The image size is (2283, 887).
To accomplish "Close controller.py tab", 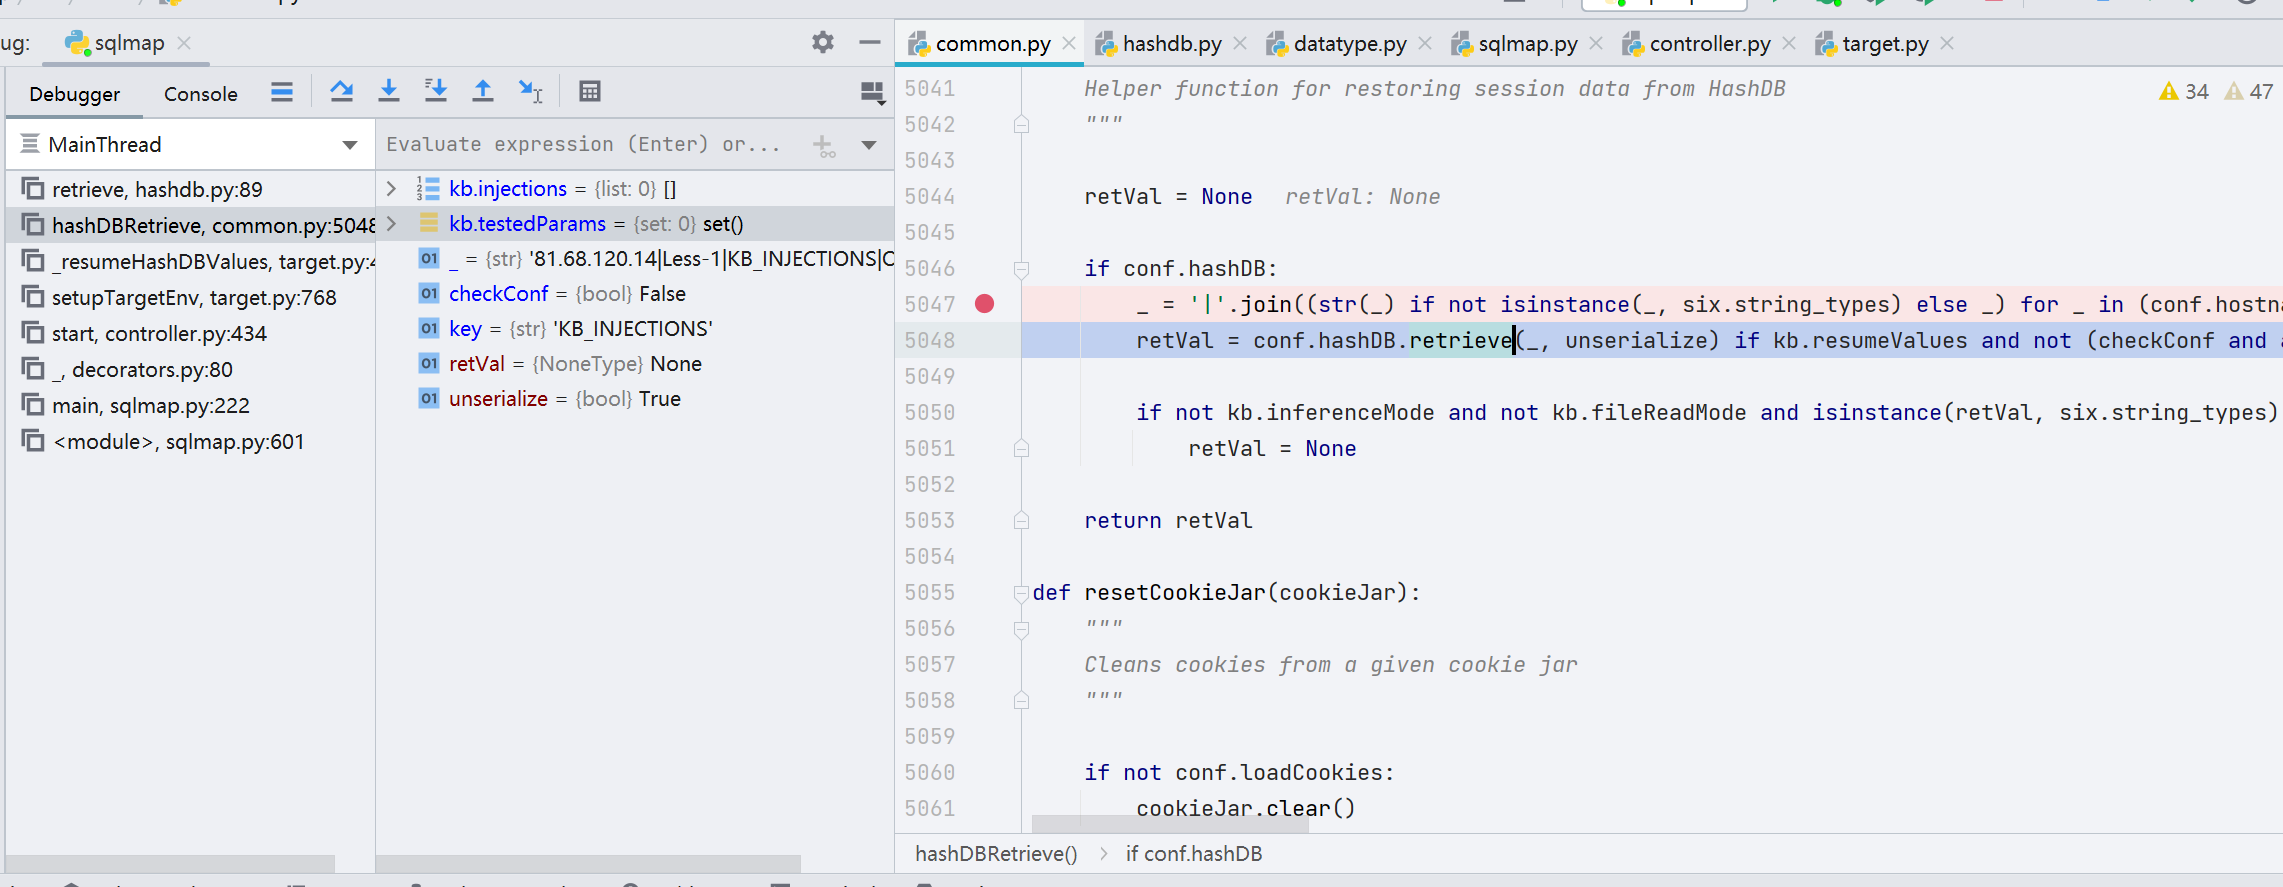I will 1789,43.
